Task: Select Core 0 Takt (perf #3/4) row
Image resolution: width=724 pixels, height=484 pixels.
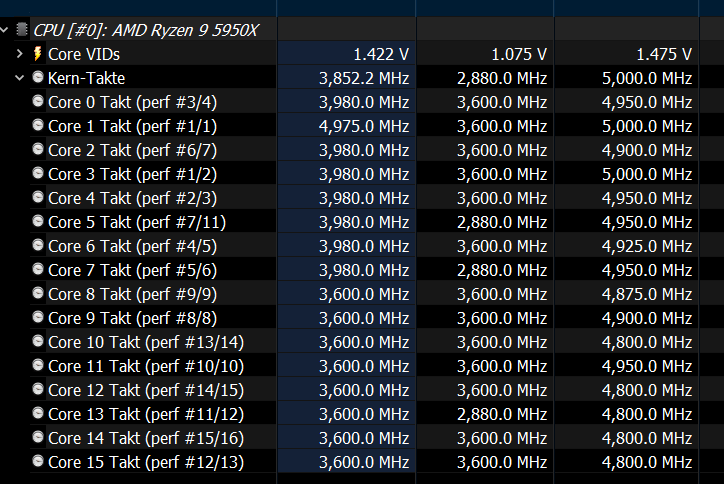Action: point(362,102)
